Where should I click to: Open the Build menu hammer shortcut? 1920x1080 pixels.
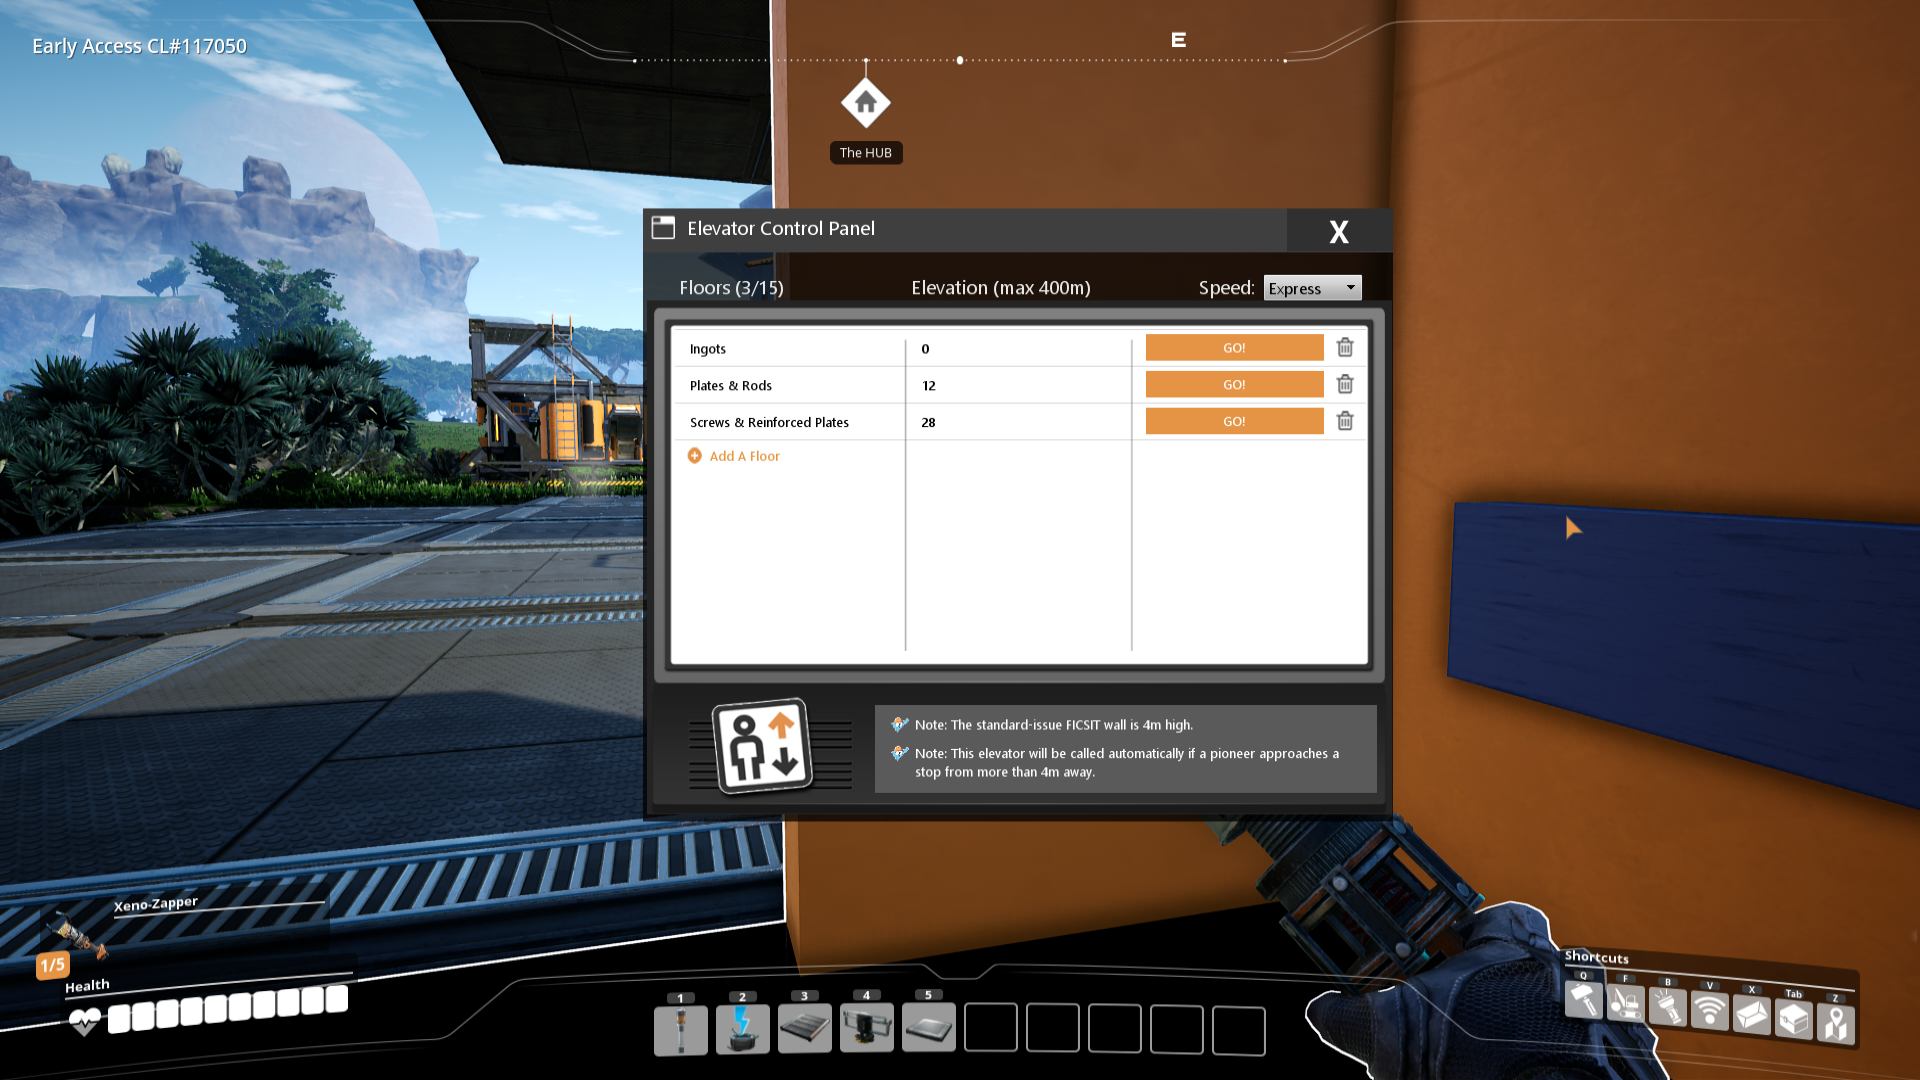[1584, 999]
